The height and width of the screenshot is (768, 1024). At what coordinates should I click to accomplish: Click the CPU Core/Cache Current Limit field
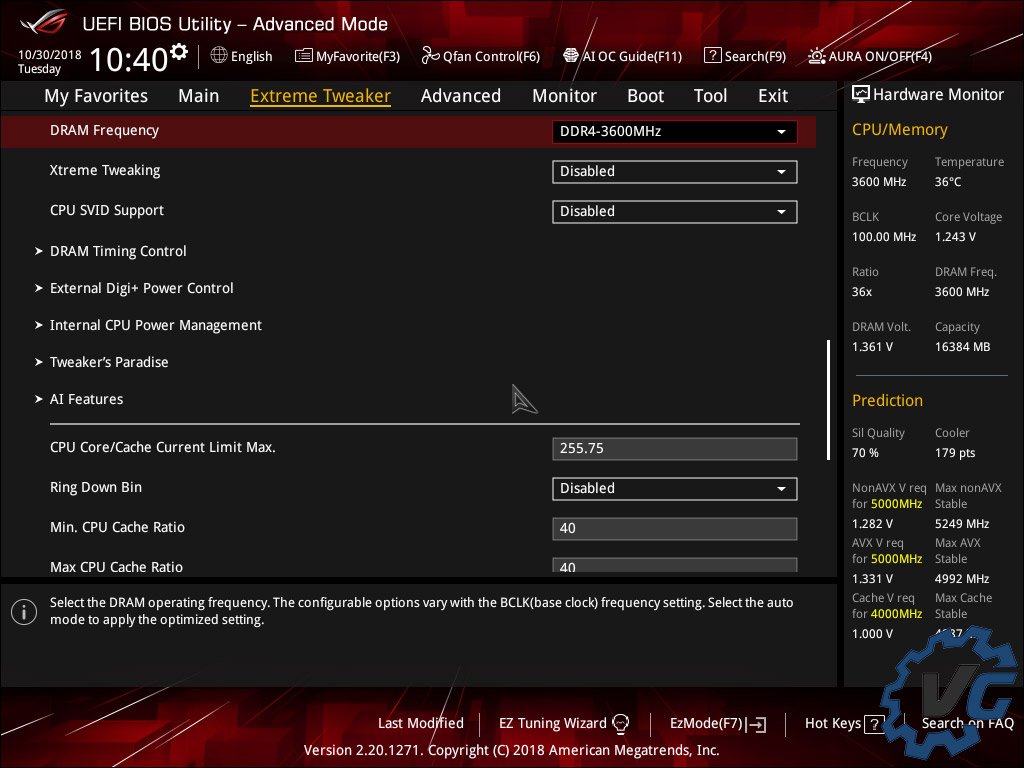pyautogui.click(x=674, y=448)
